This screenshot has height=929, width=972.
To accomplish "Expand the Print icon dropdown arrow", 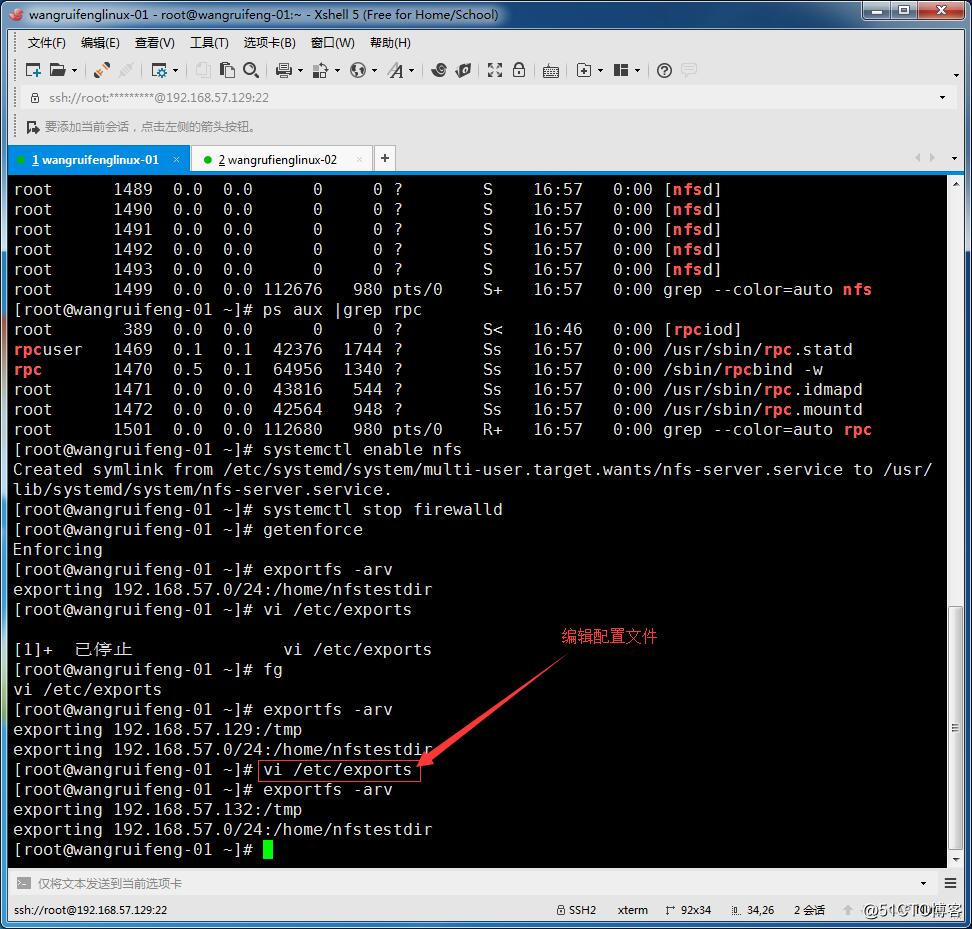I will click(300, 71).
